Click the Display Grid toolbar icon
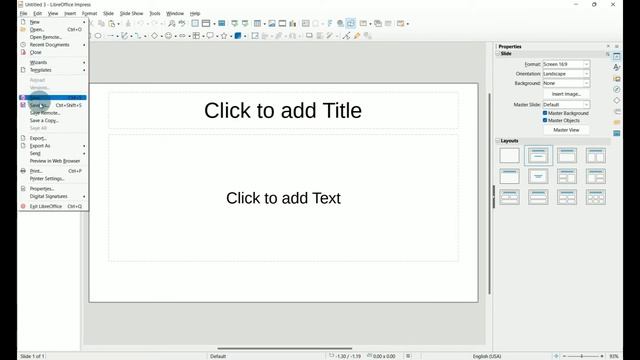 tap(195, 24)
